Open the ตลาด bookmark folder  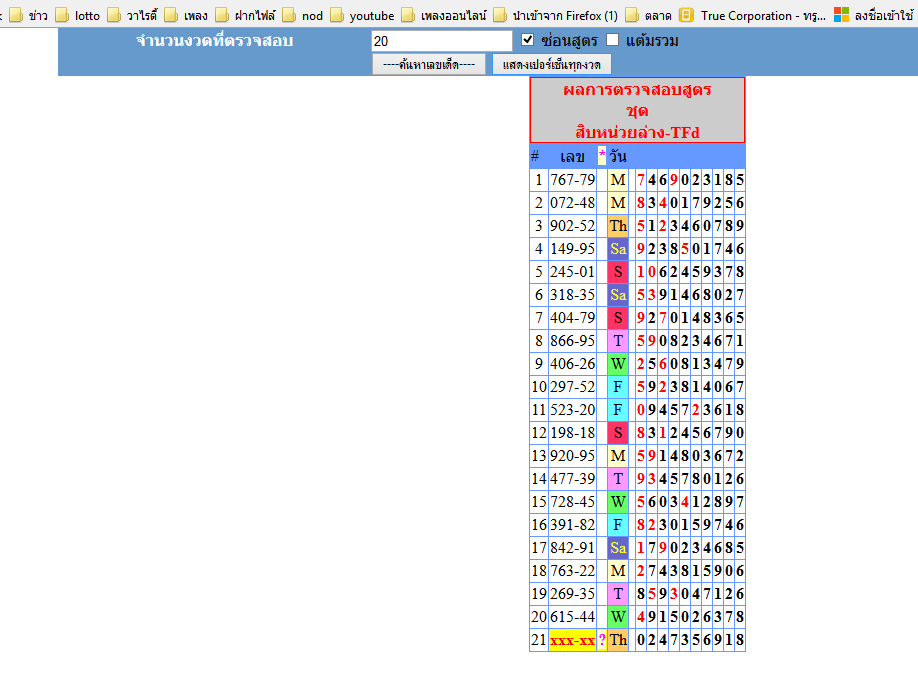tap(648, 15)
